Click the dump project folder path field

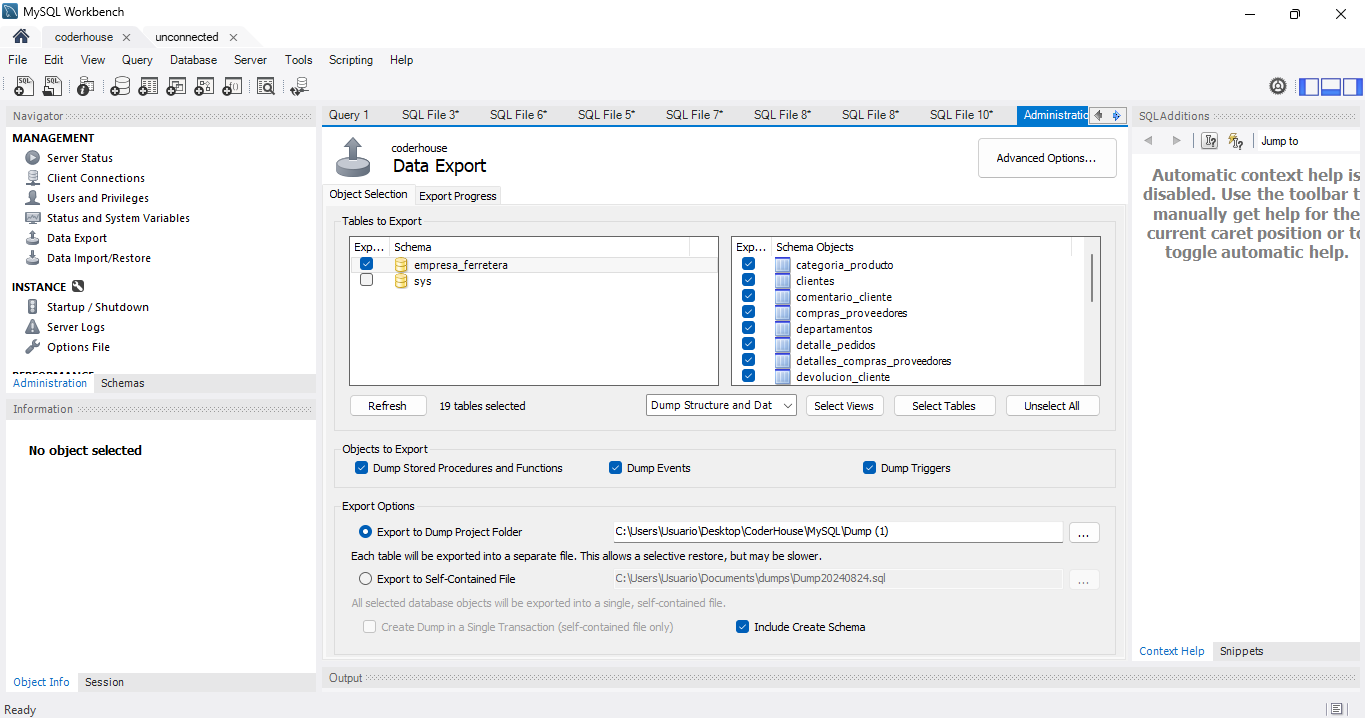click(838, 532)
